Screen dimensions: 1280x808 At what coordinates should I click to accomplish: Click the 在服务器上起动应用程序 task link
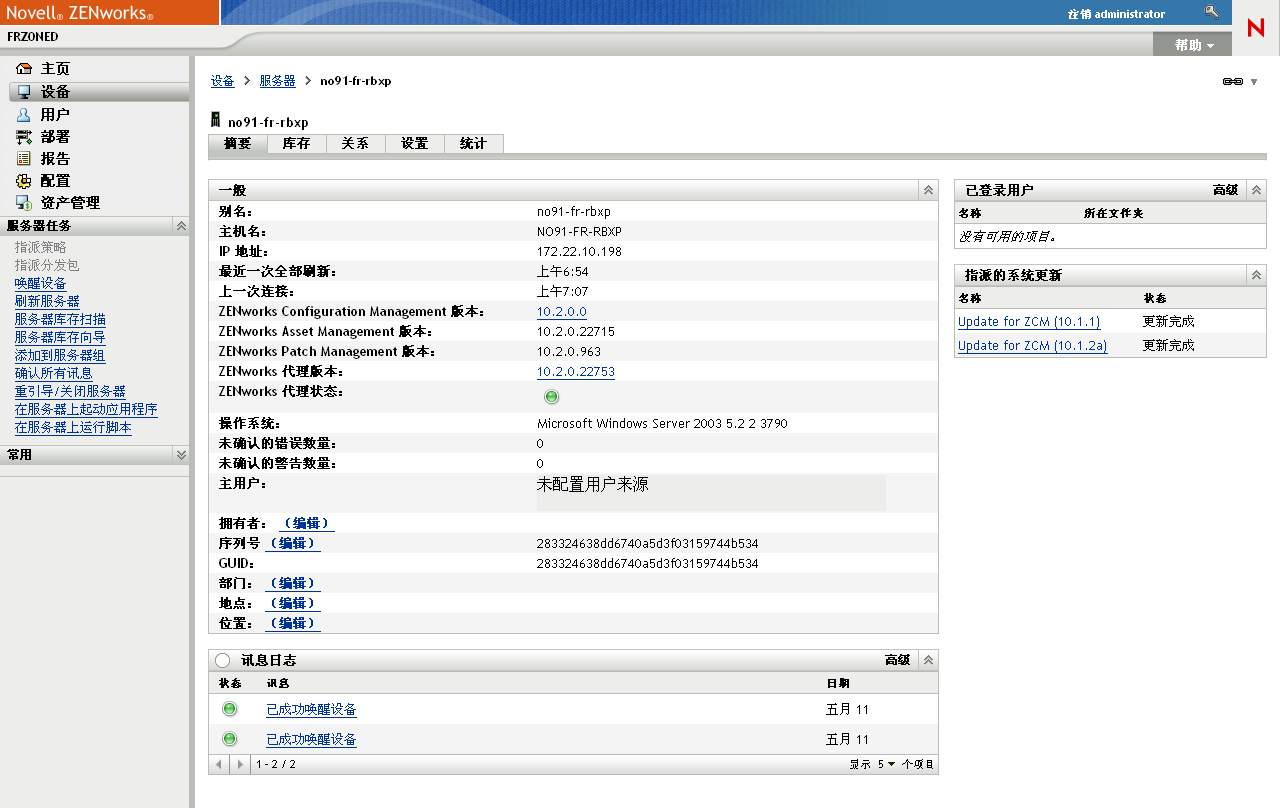86,410
